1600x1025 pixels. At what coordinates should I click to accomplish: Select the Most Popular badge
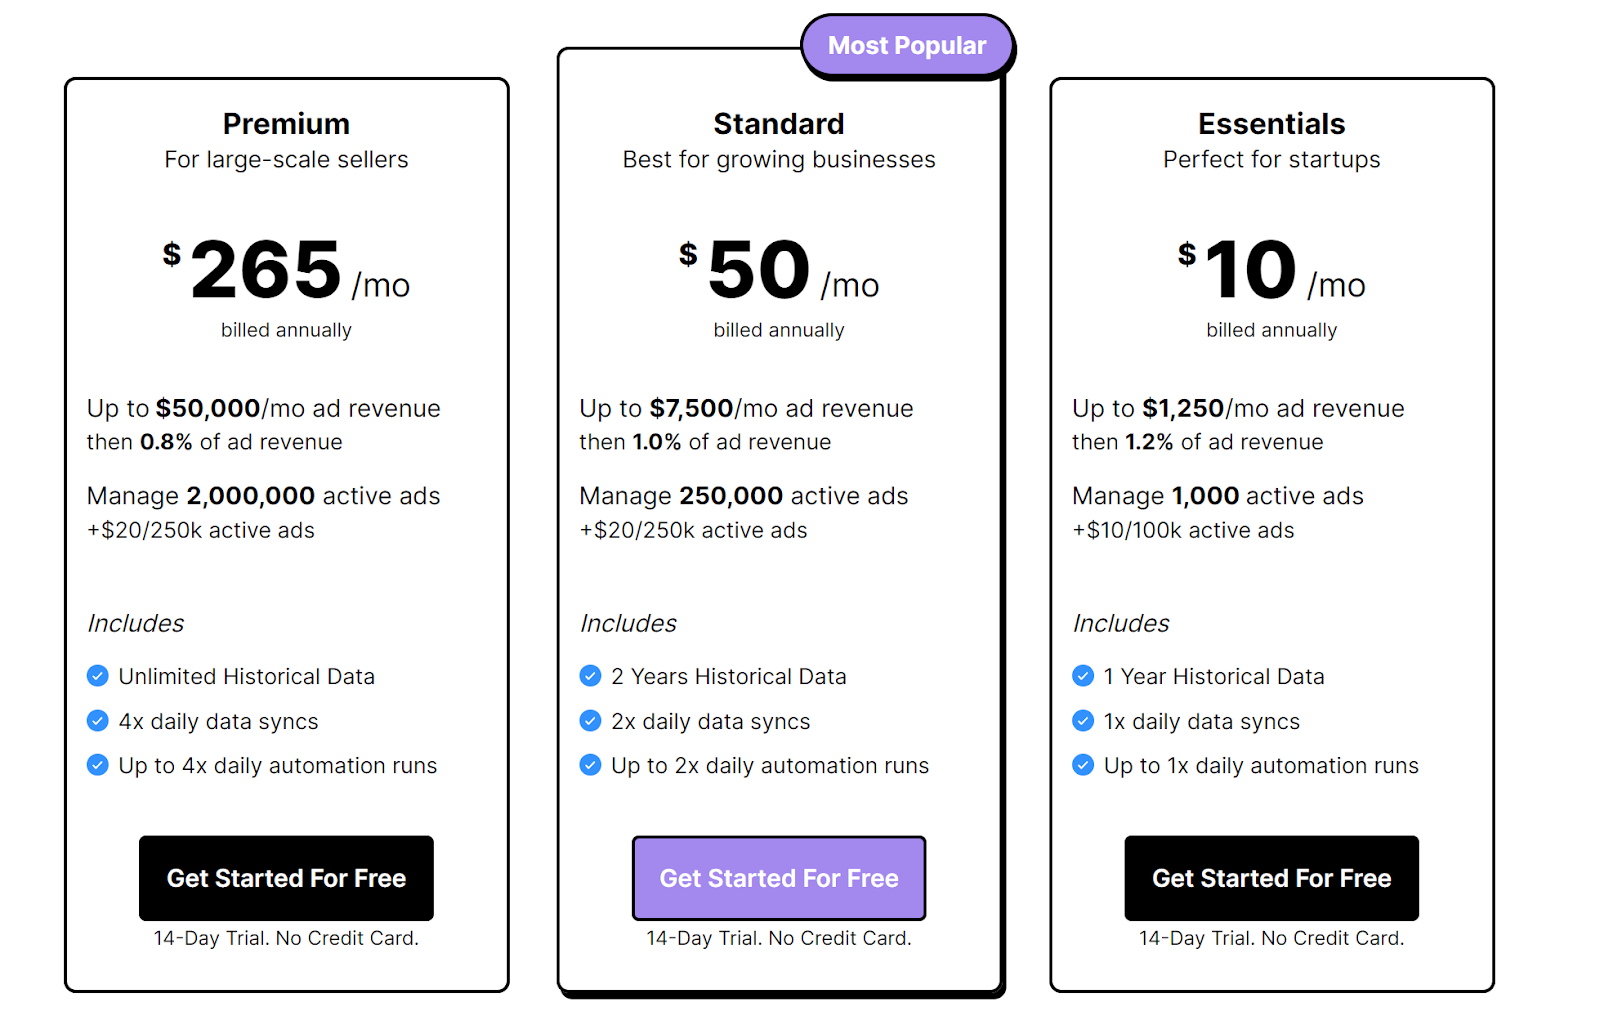pyautogui.click(x=907, y=46)
